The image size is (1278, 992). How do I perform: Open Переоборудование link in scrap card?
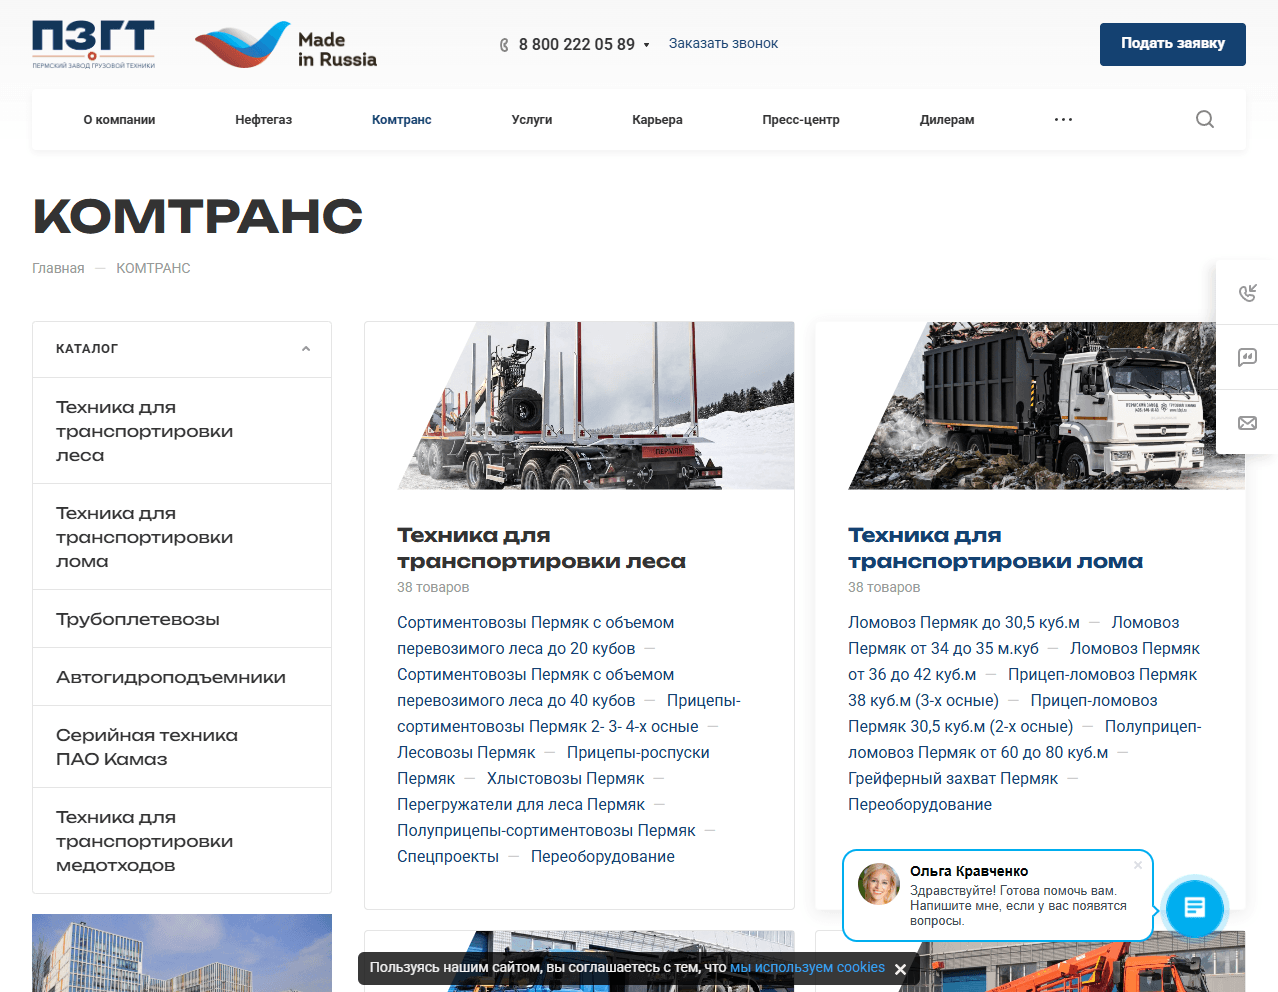point(920,804)
